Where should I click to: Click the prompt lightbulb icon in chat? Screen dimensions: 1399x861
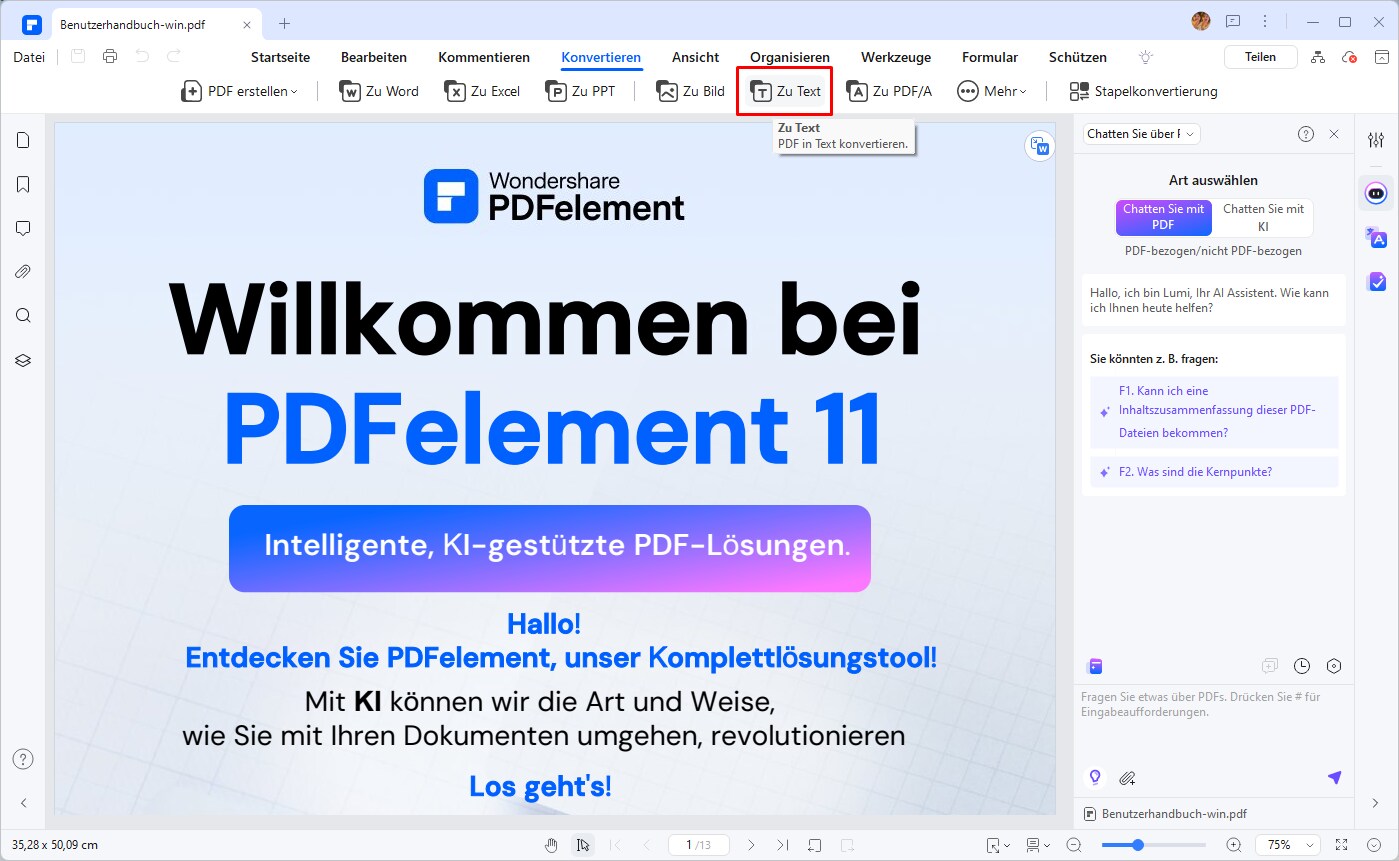pyautogui.click(x=1095, y=777)
